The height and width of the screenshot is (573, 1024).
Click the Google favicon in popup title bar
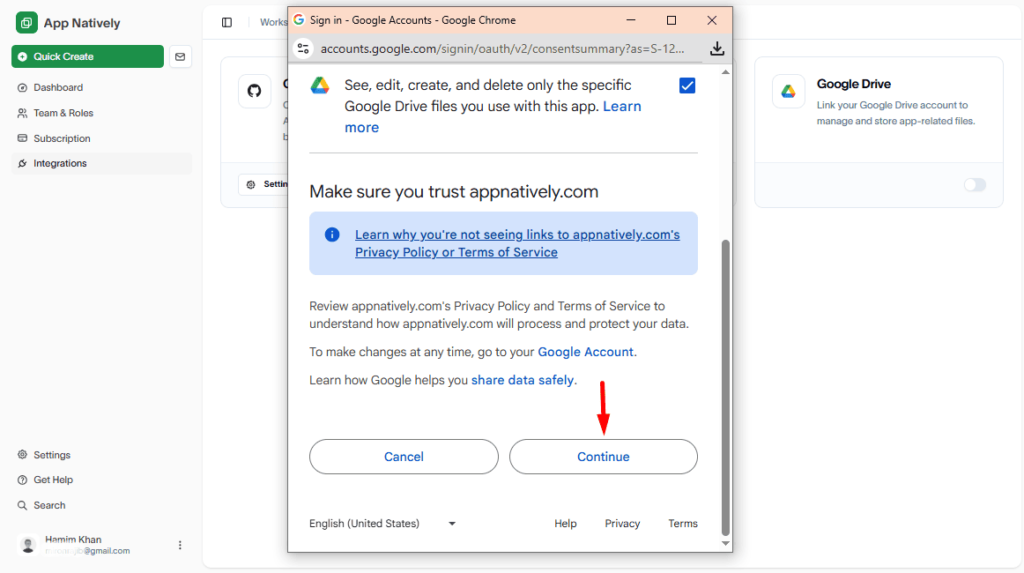299,20
